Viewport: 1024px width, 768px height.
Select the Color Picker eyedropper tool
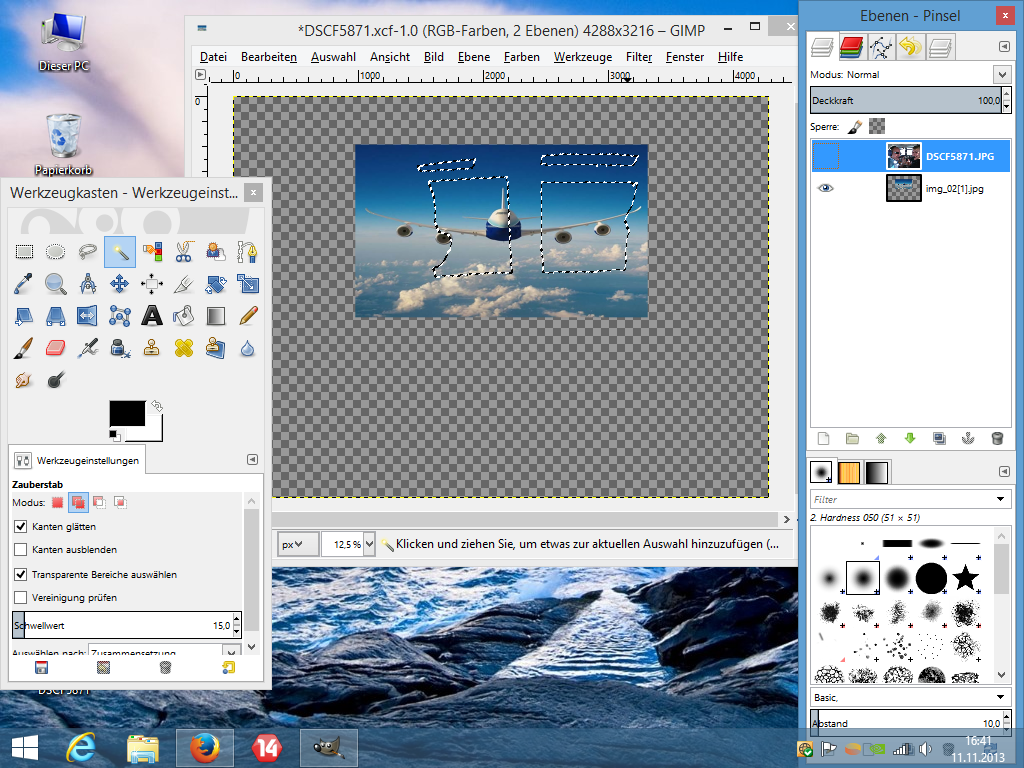click(24, 284)
